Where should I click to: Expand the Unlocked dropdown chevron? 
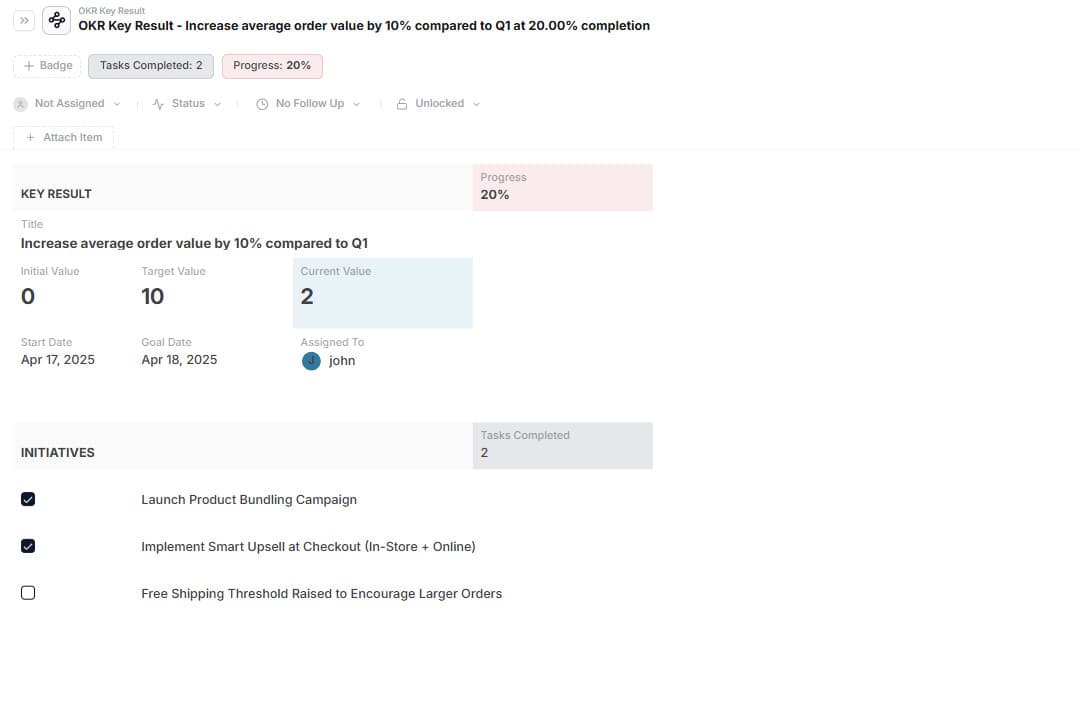(476, 104)
